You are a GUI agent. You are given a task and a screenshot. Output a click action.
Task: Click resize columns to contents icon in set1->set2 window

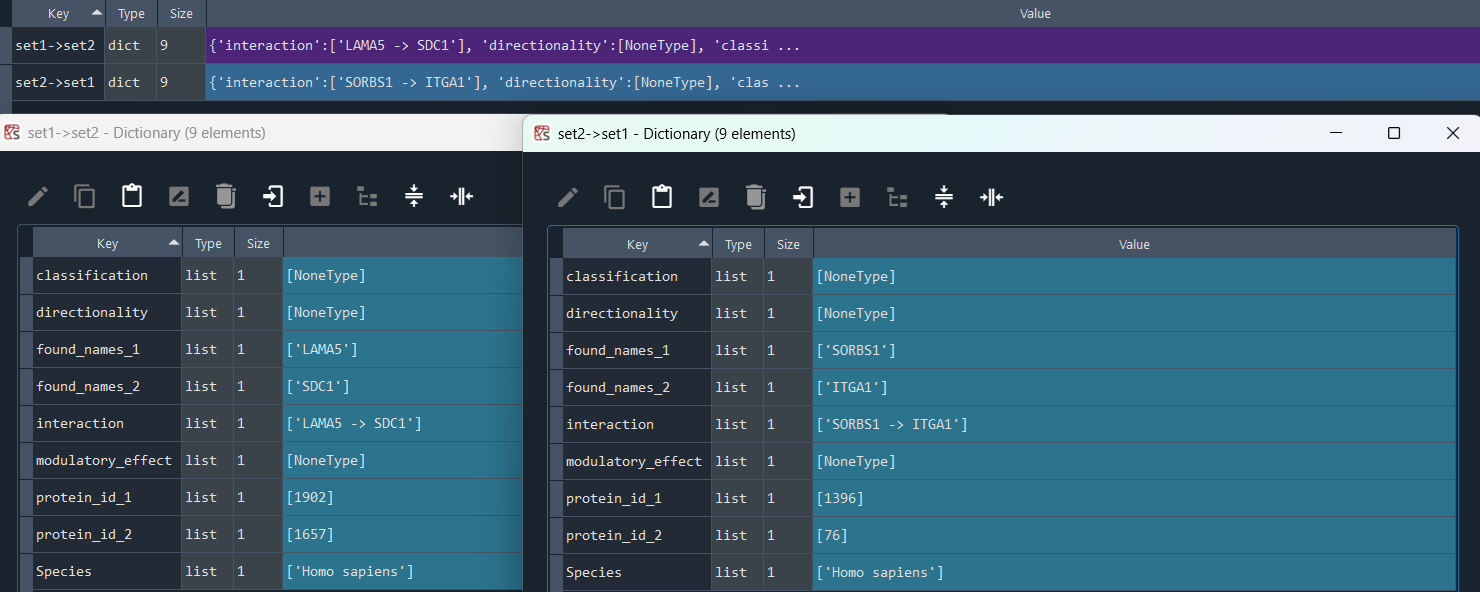(x=461, y=196)
